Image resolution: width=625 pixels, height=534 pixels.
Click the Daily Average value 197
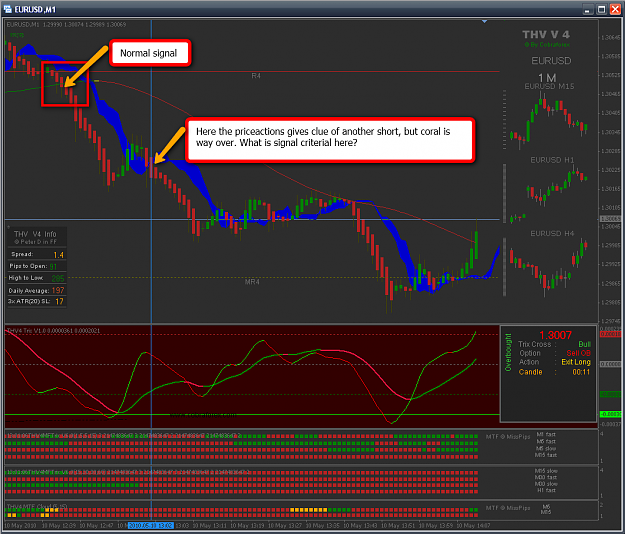pos(58,290)
